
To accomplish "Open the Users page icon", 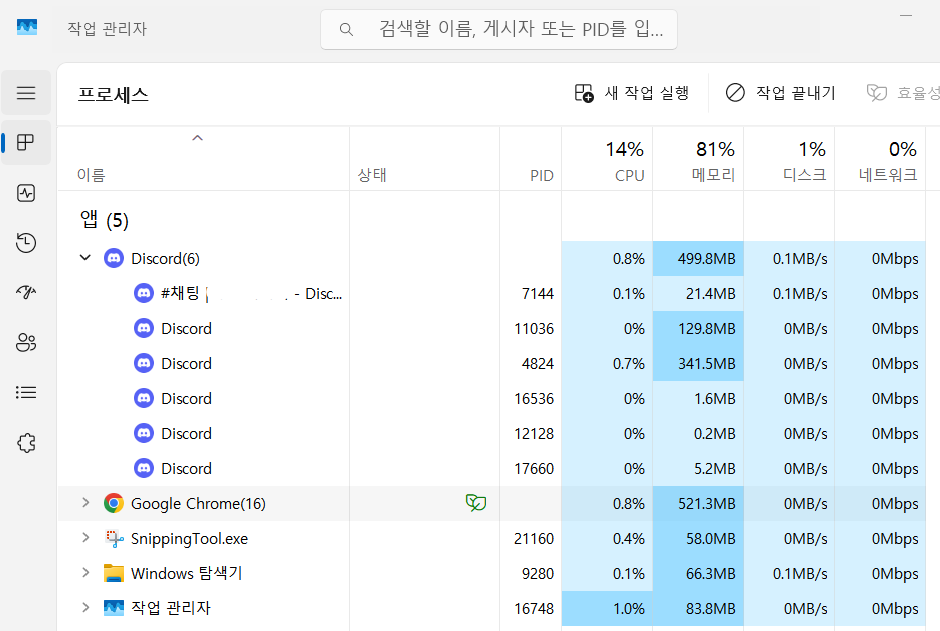I will pyautogui.click(x=26, y=342).
